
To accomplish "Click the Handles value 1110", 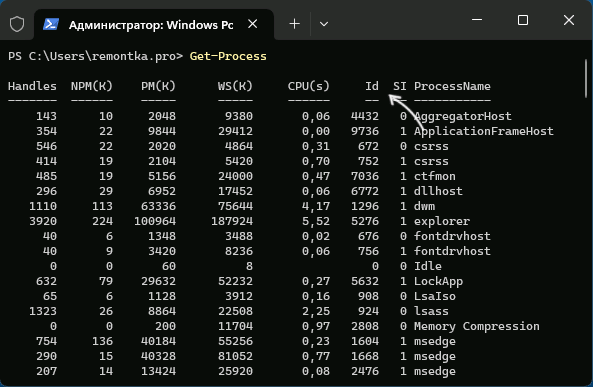I will point(43,206).
